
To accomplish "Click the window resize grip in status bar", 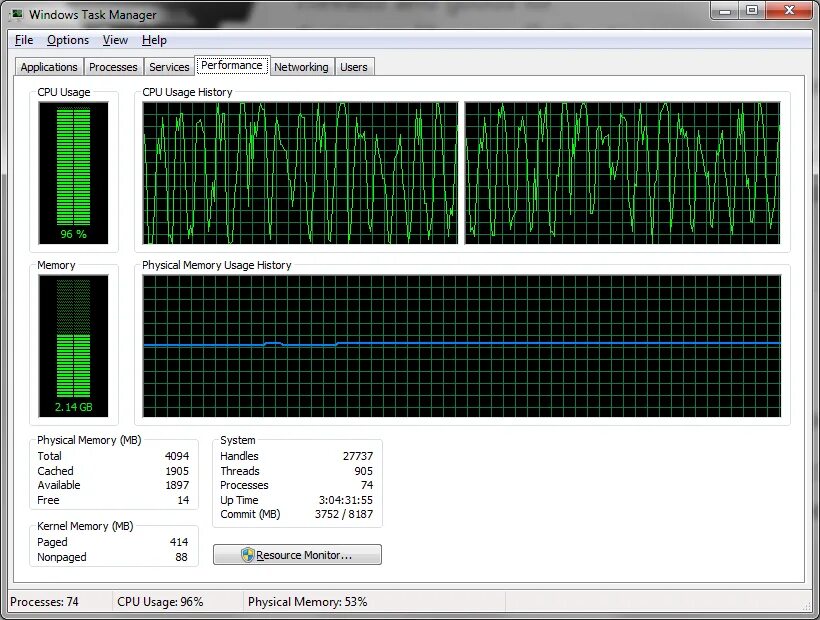I will coord(806,606).
